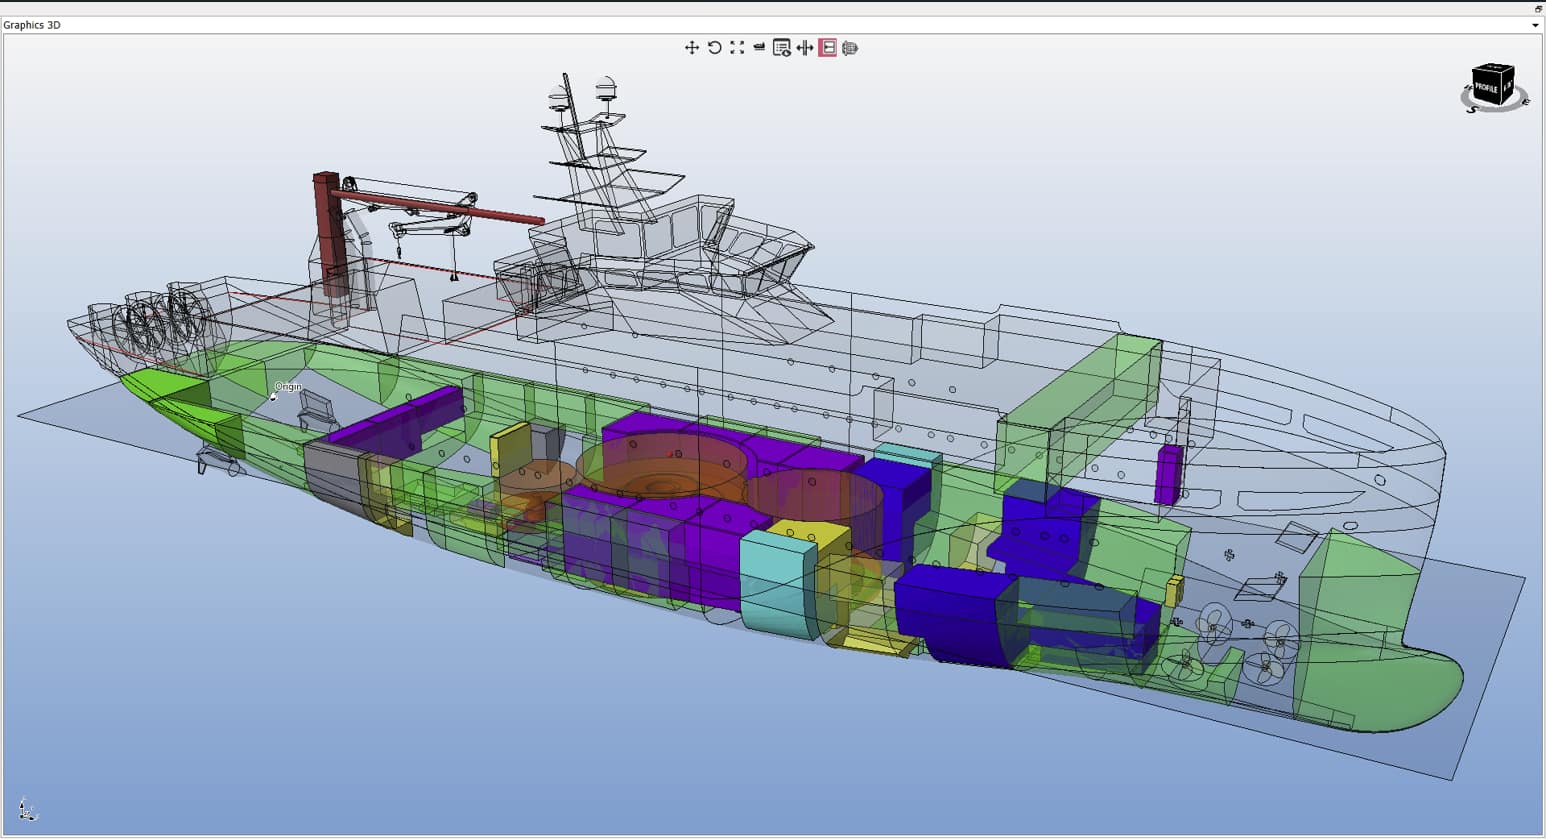Select the clipping plane split tool
Screen dimensions: 1546x839
click(805, 47)
